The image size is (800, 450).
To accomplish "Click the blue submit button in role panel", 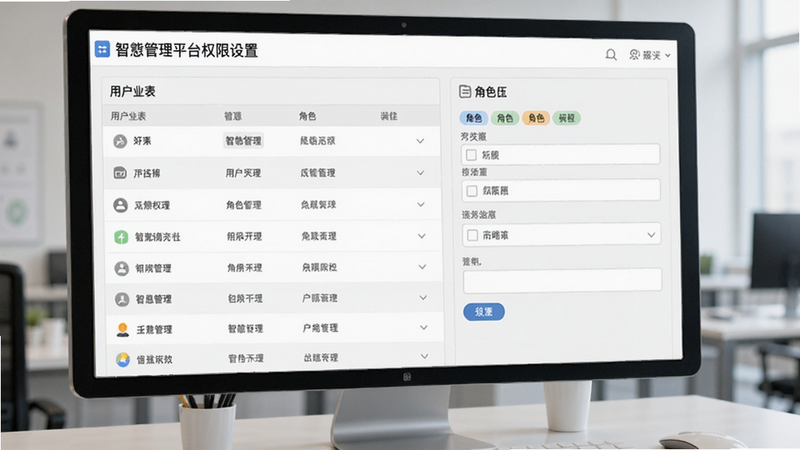I will pyautogui.click(x=484, y=312).
